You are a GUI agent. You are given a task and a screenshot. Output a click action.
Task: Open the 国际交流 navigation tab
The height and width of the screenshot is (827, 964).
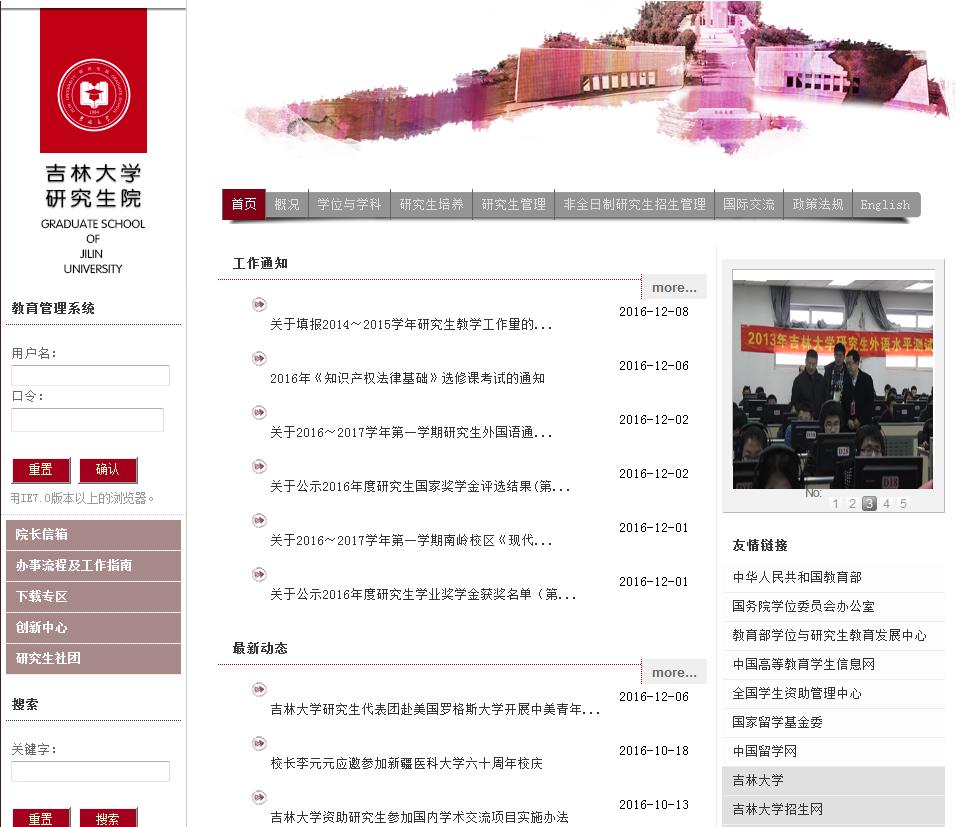749,204
